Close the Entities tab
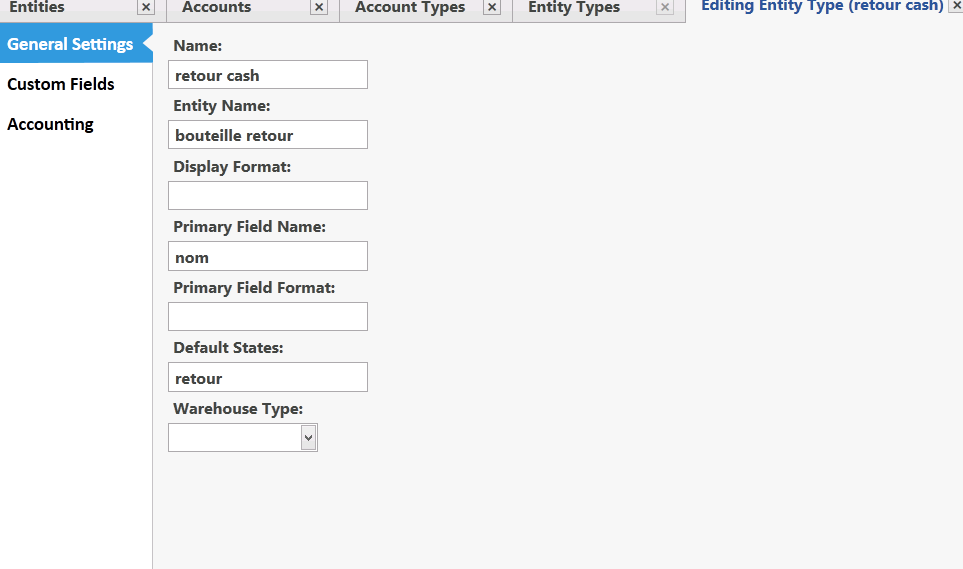Viewport: 963px width, 569px height. coord(146,7)
